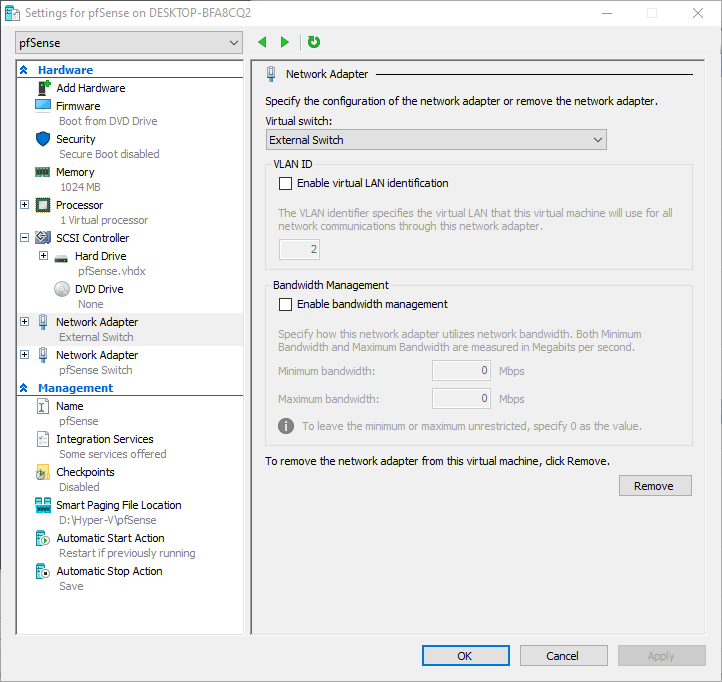Select the Security shield icon
This screenshot has height=682, width=722.
[x=43, y=139]
